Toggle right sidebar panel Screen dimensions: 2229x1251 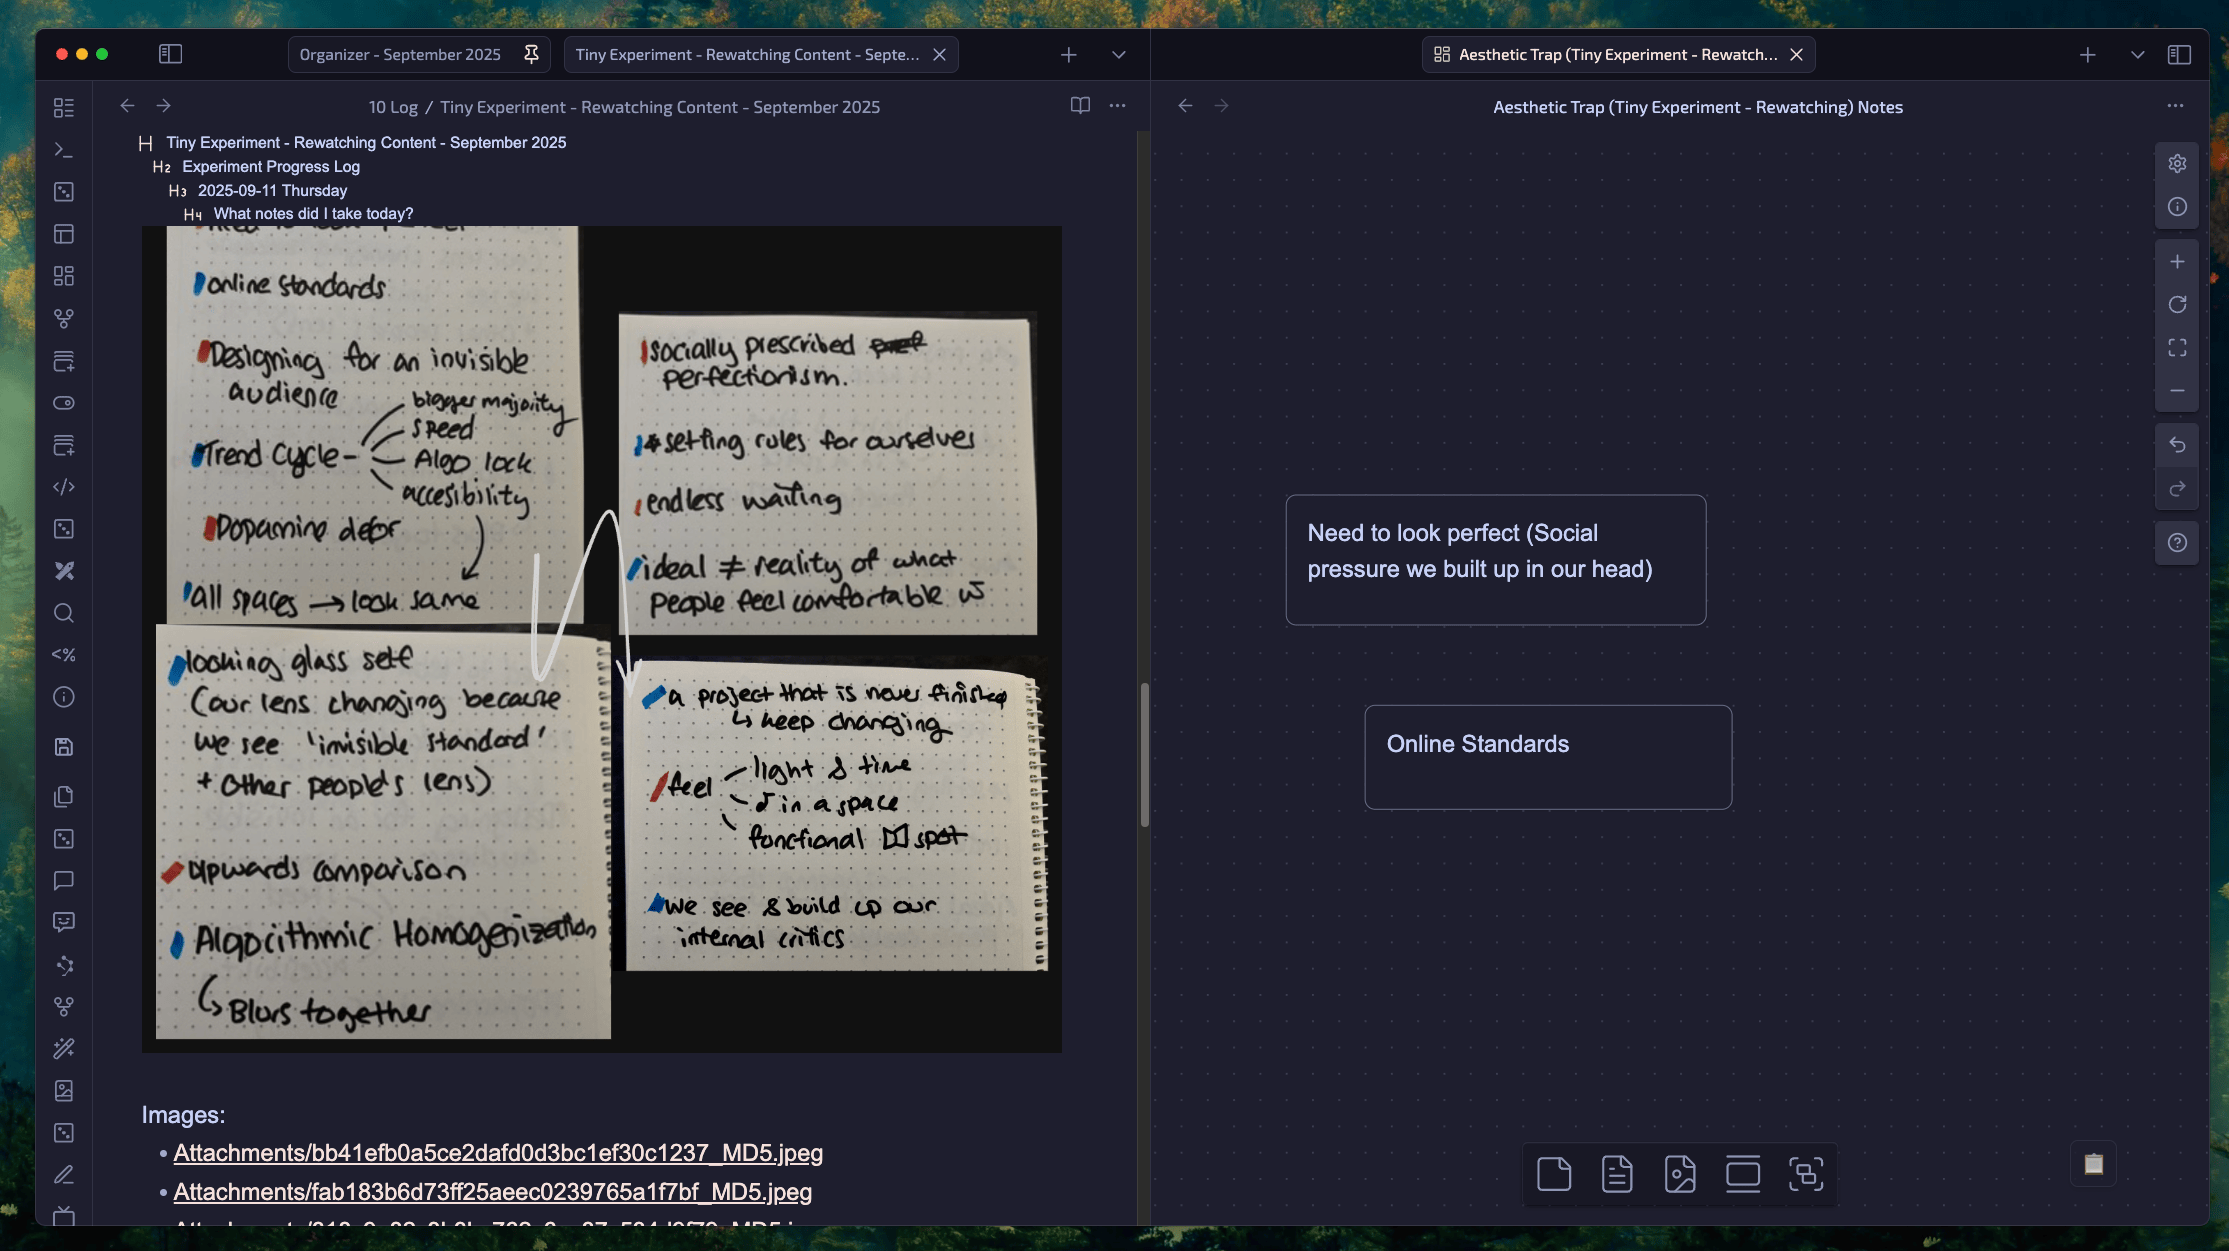(x=2179, y=55)
